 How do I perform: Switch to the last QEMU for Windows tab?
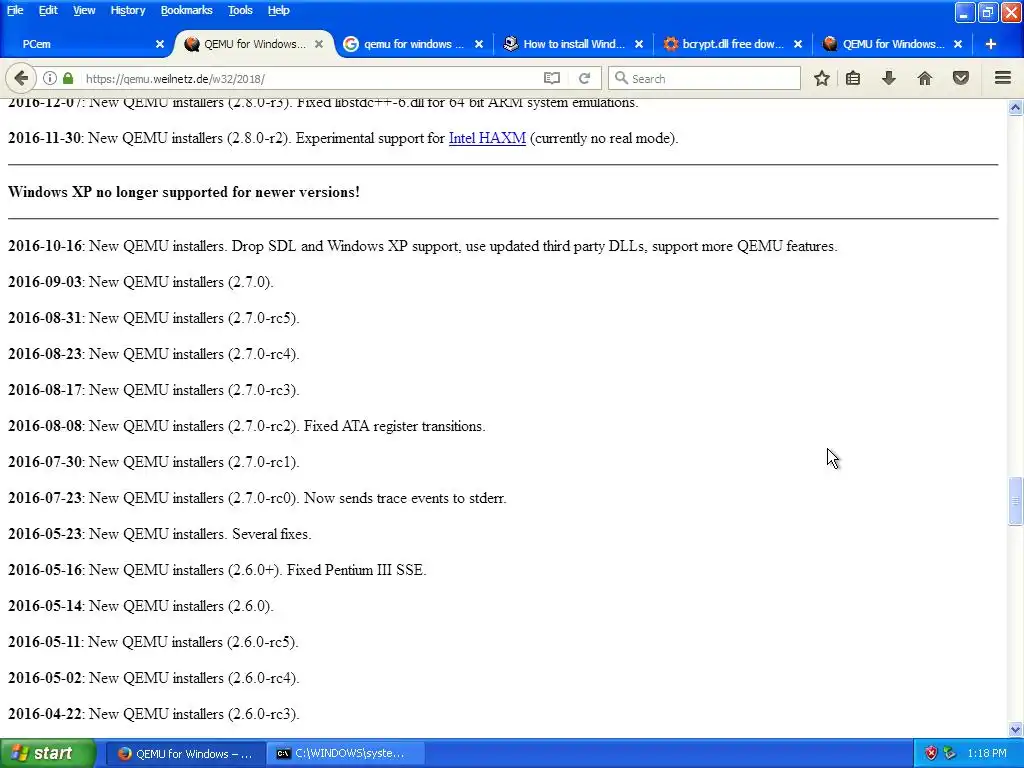tap(891, 44)
